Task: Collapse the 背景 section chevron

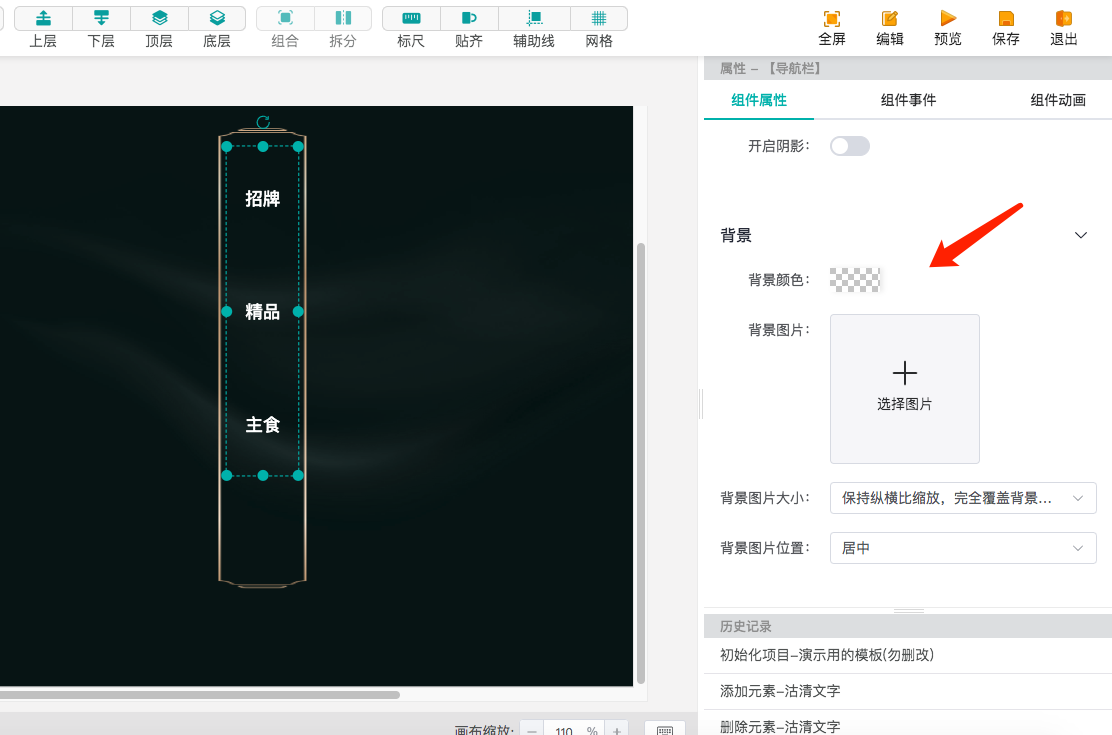Action: coord(1081,235)
